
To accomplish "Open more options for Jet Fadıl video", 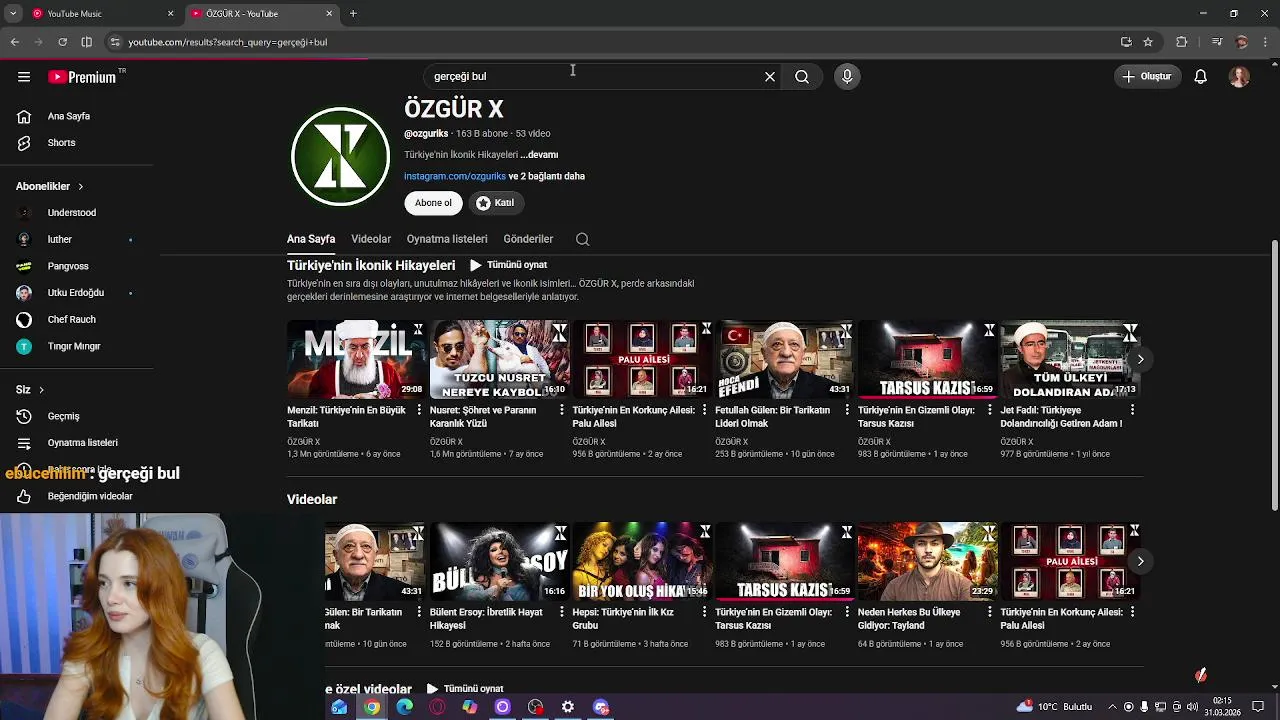I will point(1132,410).
